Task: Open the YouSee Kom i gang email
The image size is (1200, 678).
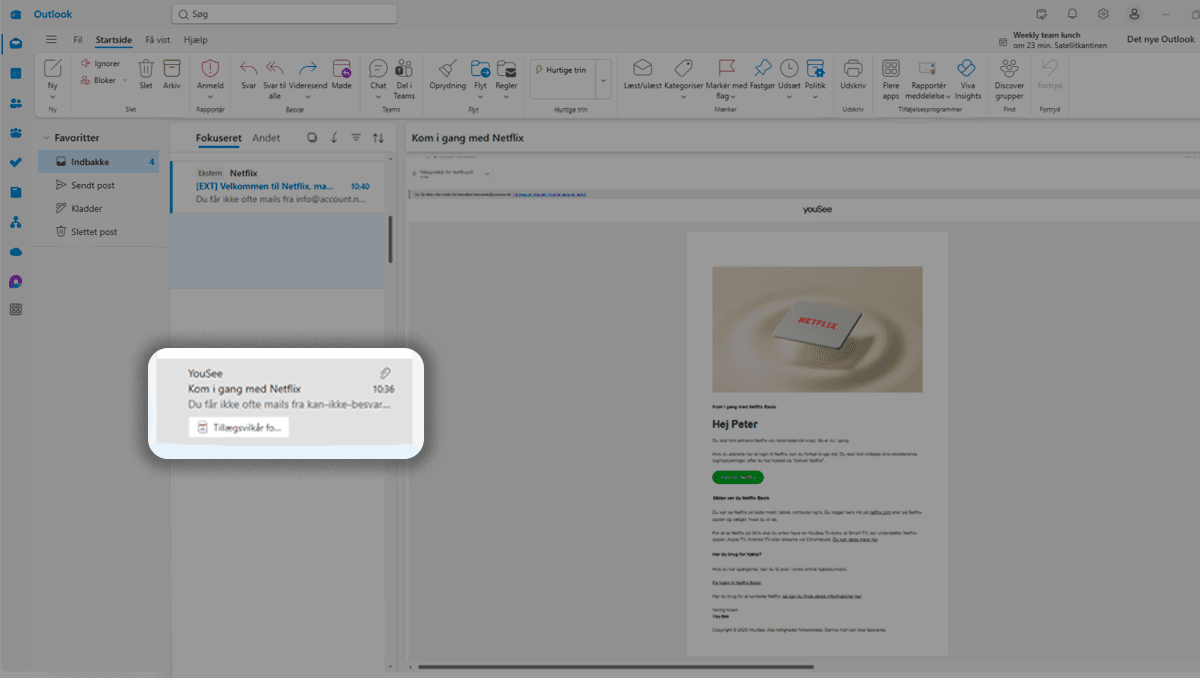Action: pos(285,403)
